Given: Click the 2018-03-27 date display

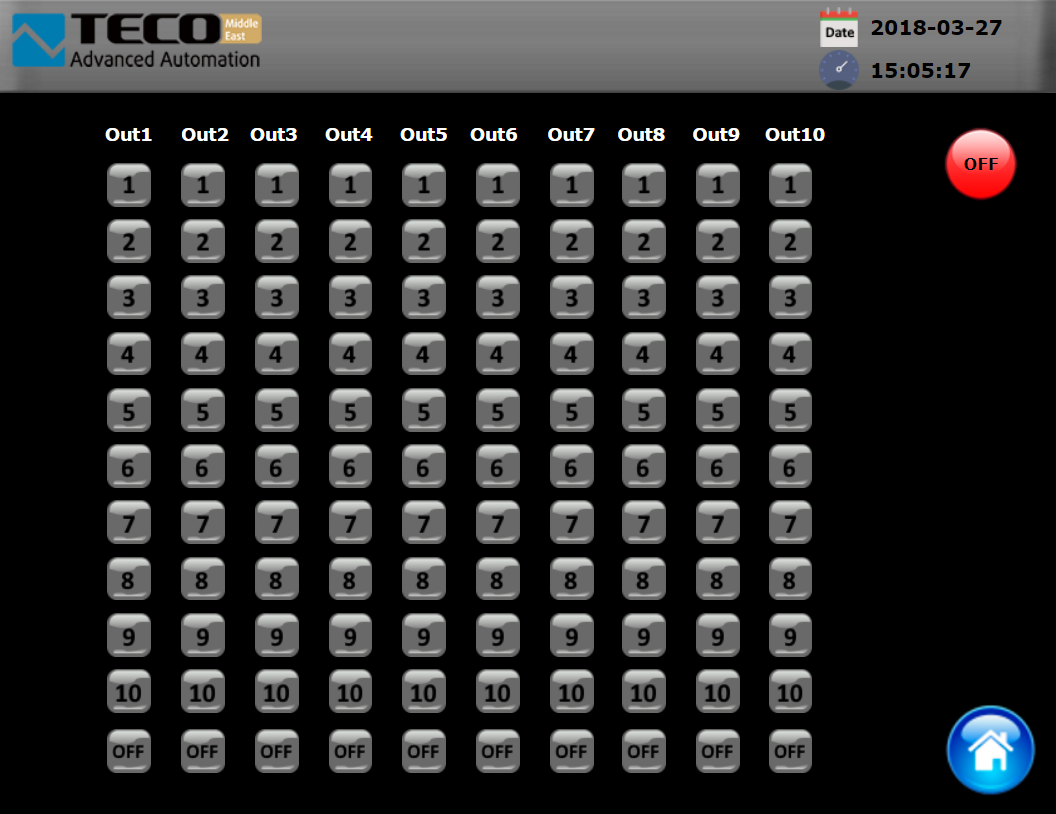Looking at the screenshot, I should [936, 28].
